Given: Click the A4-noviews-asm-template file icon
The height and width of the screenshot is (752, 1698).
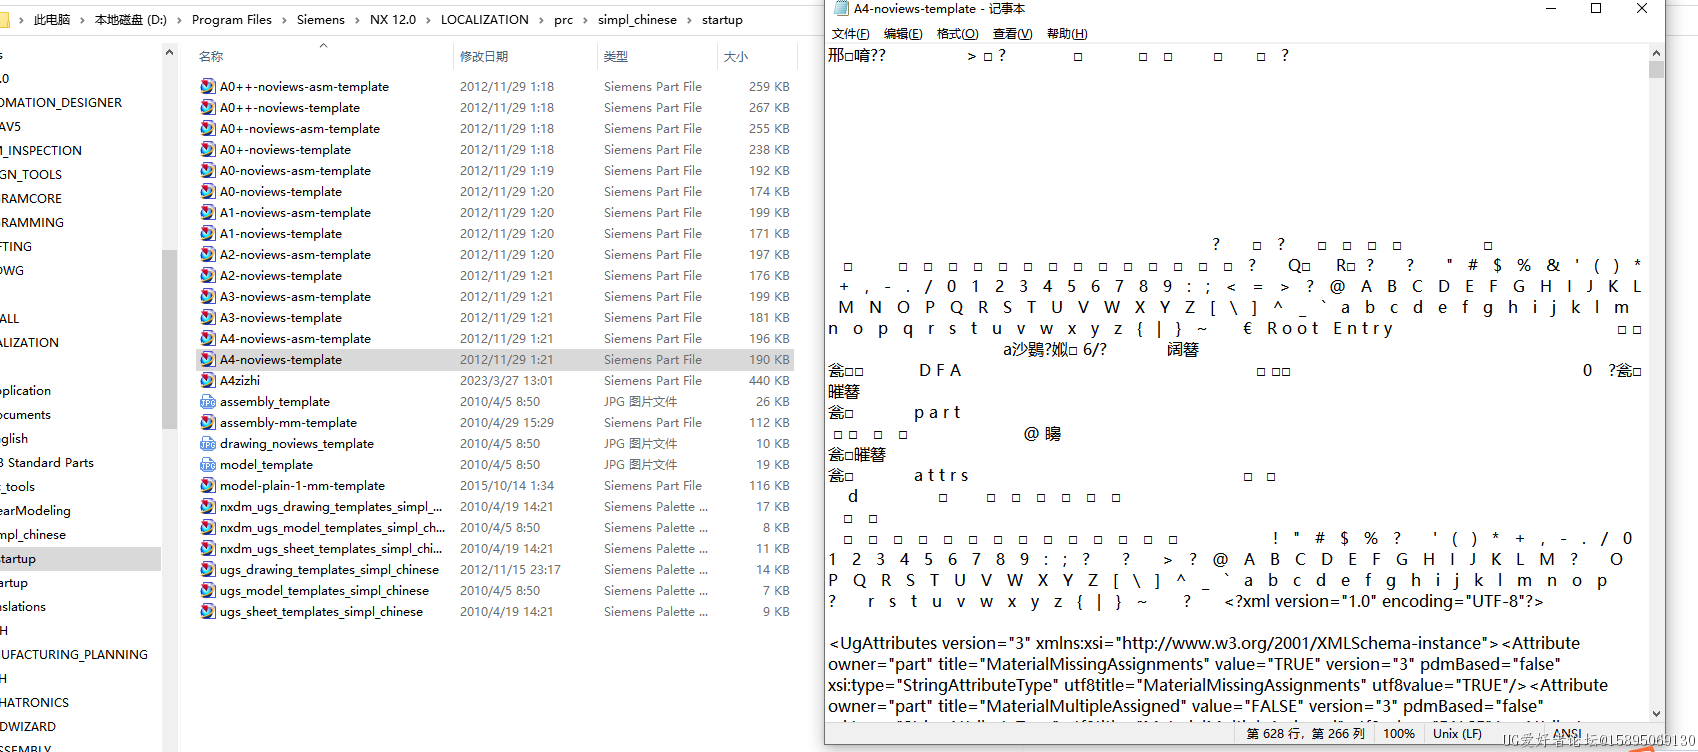Looking at the screenshot, I should [208, 338].
